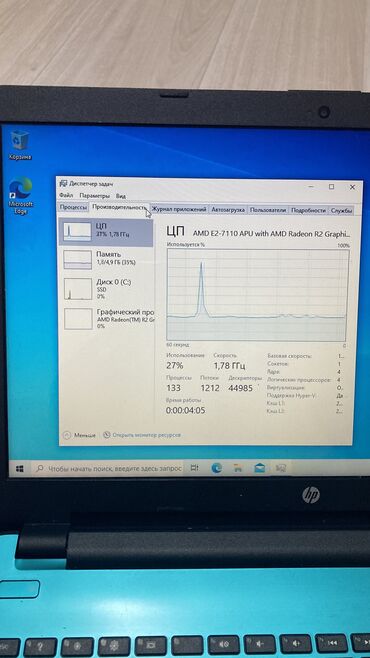The height and width of the screenshot is (658, 370).
Task: Click the Windows Start button
Action: (20, 468)
